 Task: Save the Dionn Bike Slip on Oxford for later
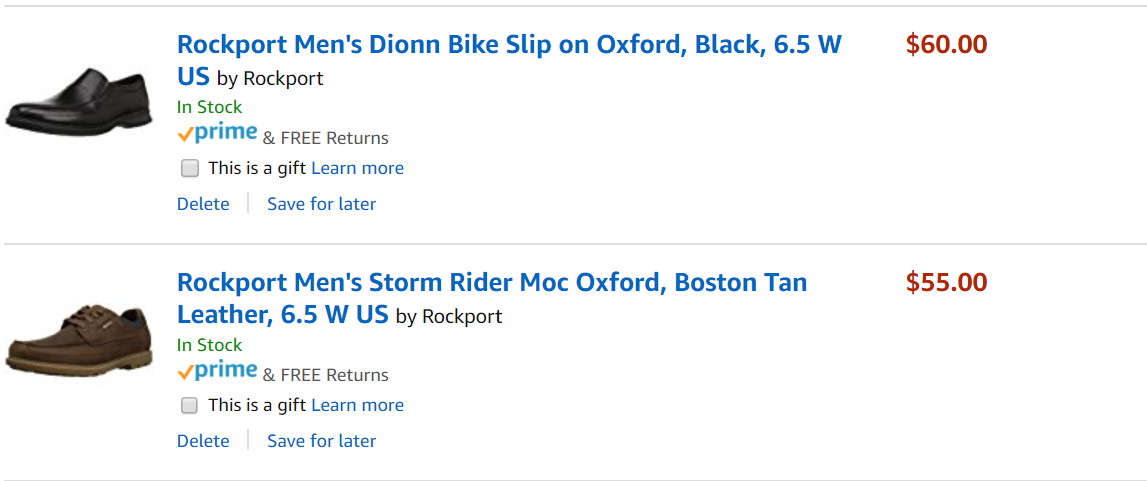click(x=321, y=204)
